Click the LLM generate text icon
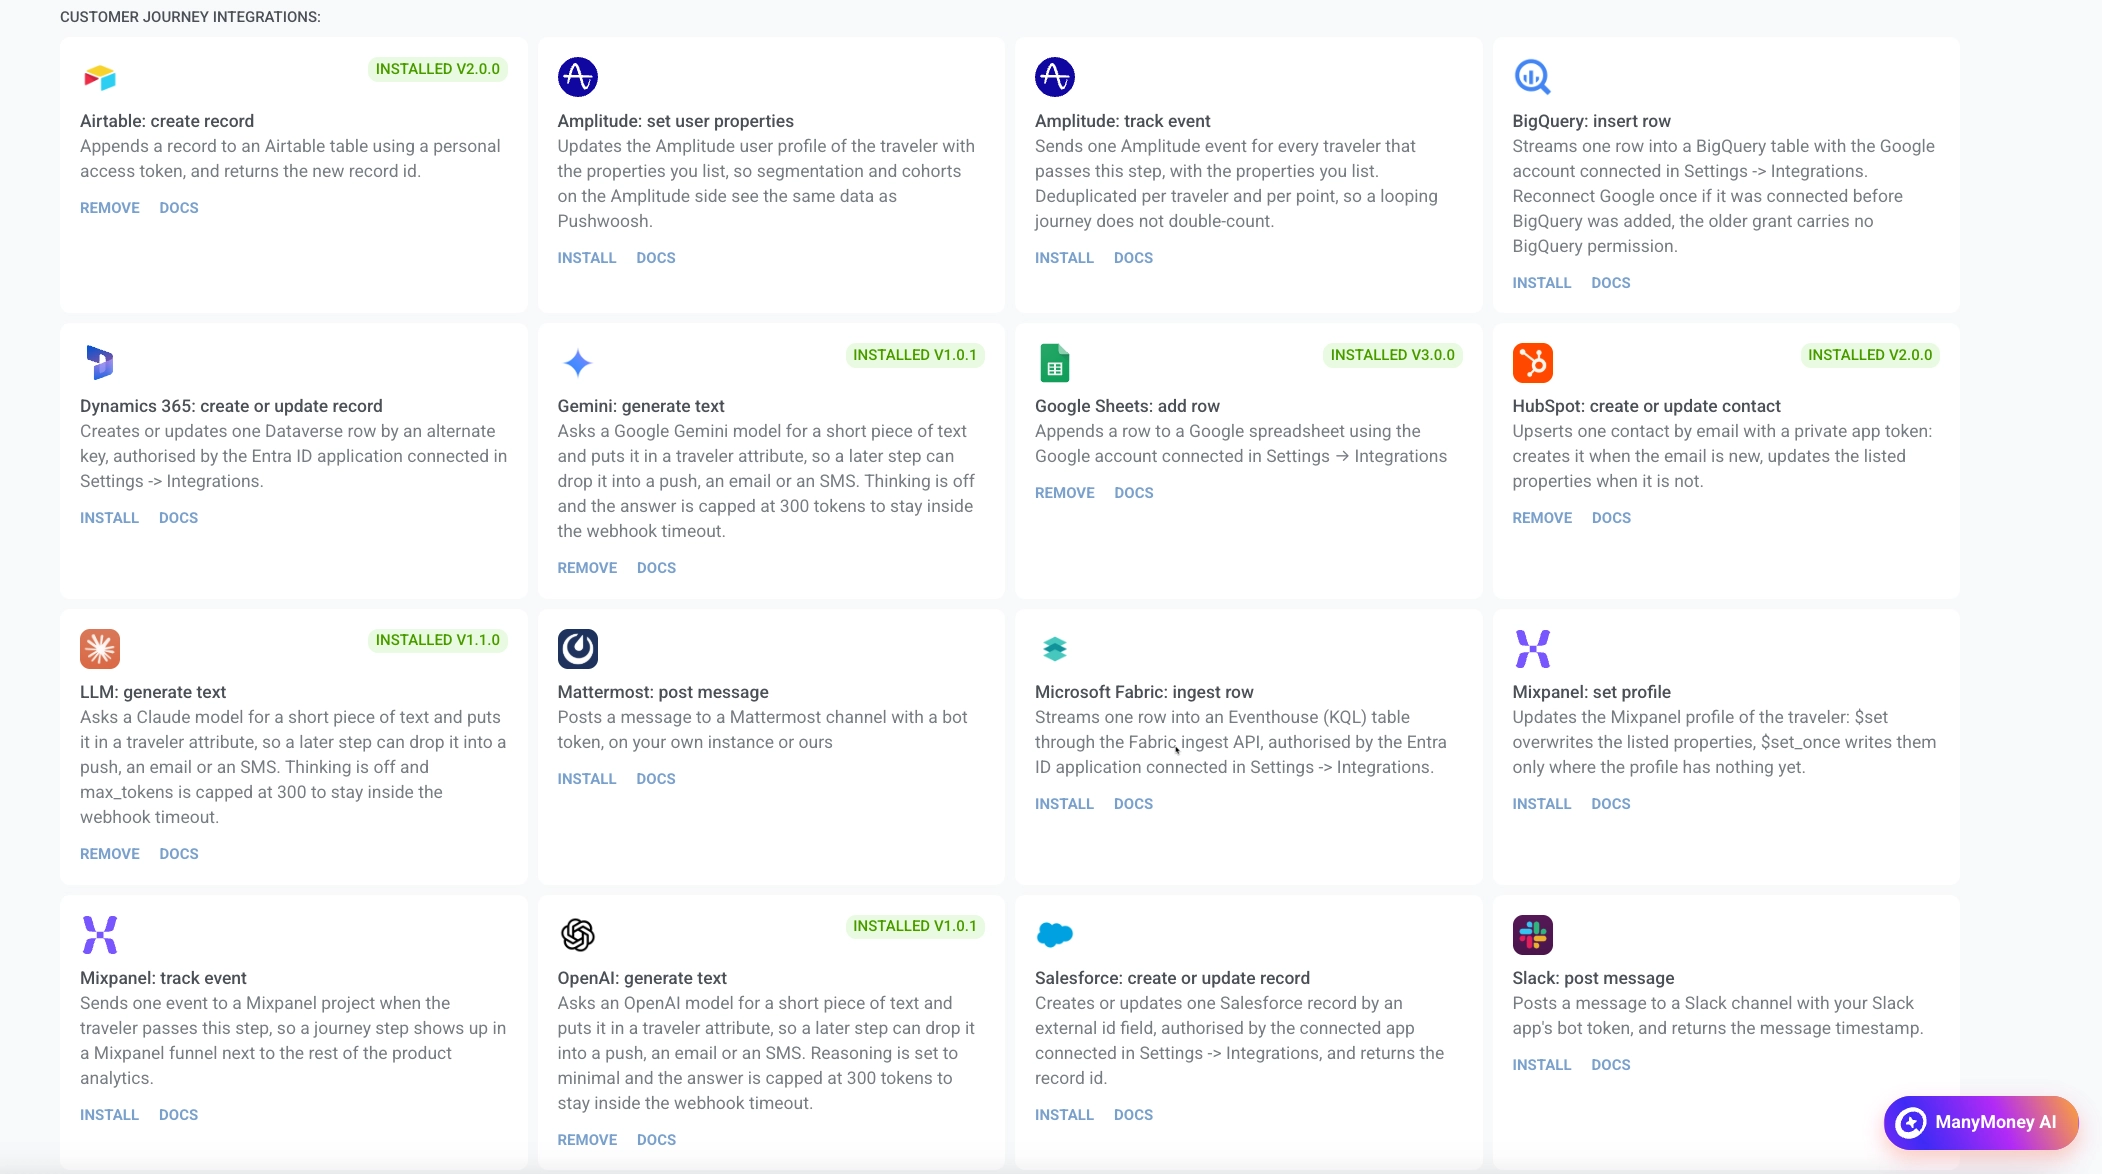 pyautogui.click(x=100, y=648)
